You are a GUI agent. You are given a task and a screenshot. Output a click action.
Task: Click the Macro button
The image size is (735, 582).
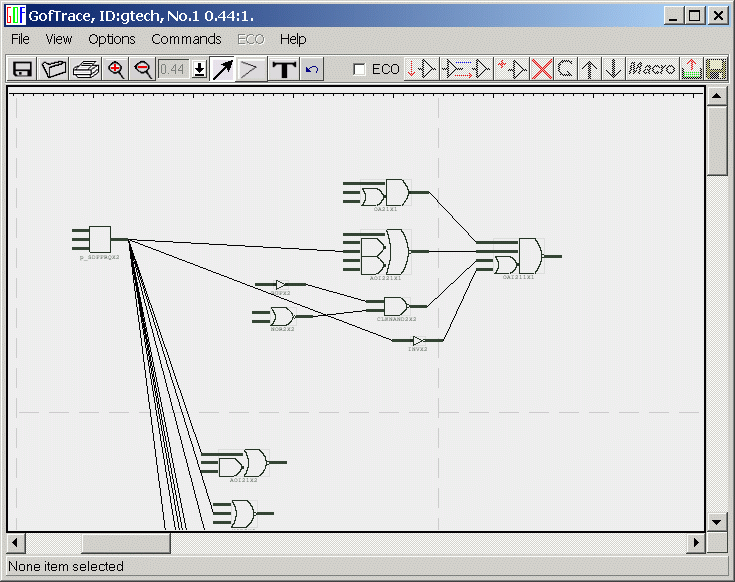click(652, 69)
